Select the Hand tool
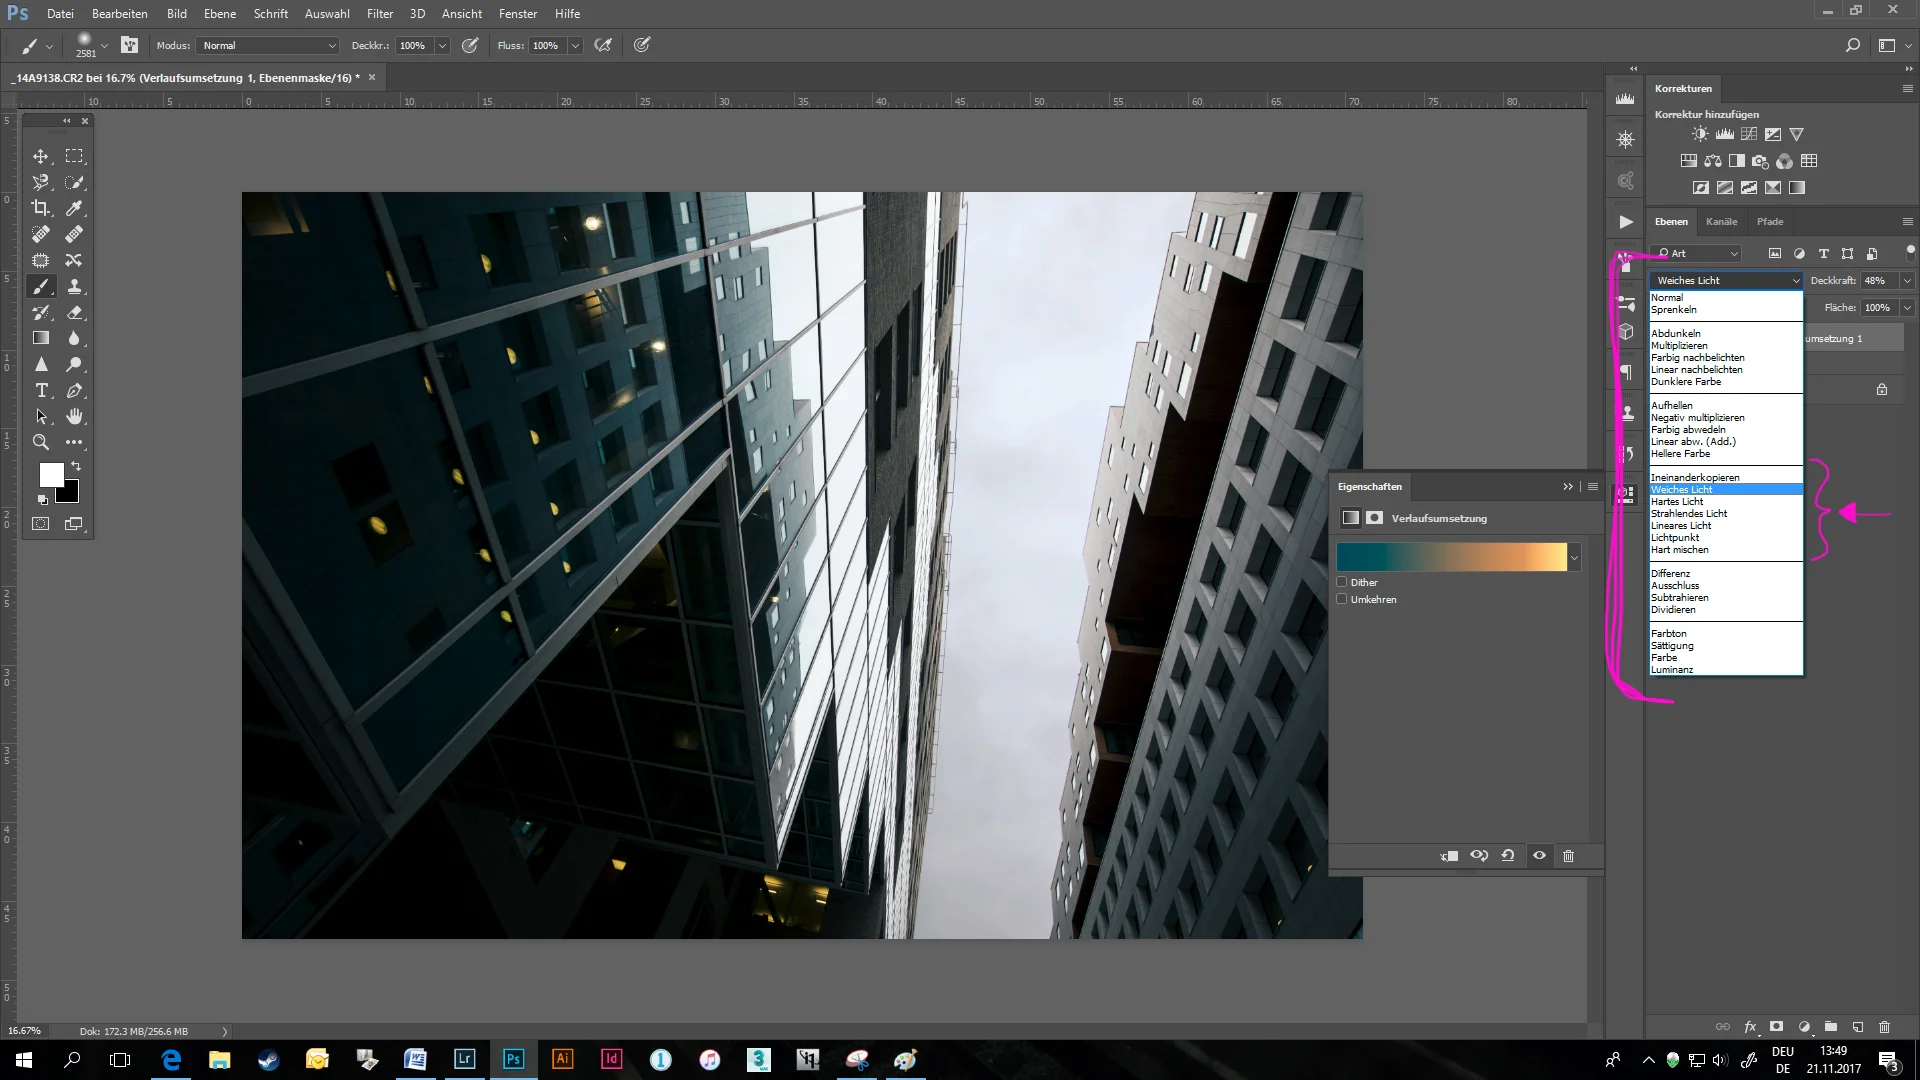This screenshot has height=1080, width=1920. click(x=74, y=416)
